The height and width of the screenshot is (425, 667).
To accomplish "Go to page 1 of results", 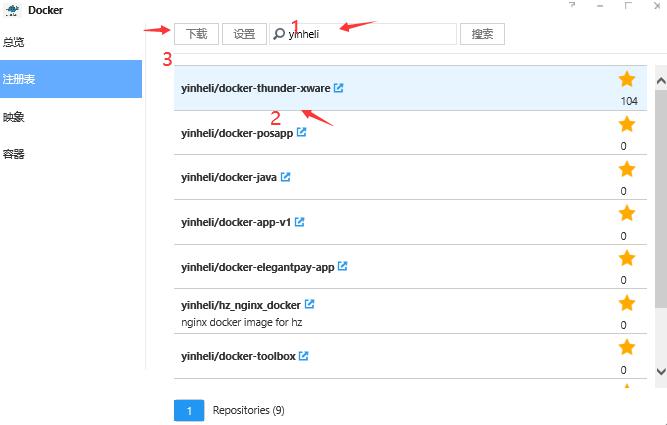I will 189,411.
